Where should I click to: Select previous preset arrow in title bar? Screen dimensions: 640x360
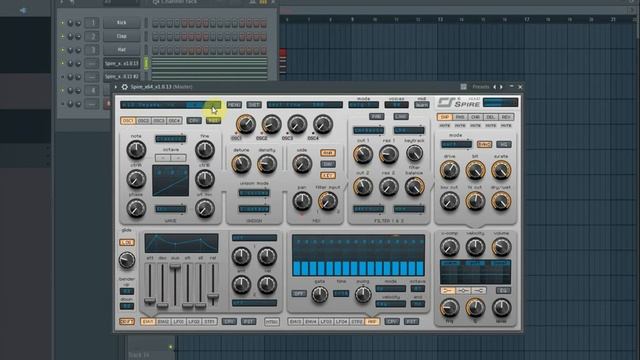(494, 87)
